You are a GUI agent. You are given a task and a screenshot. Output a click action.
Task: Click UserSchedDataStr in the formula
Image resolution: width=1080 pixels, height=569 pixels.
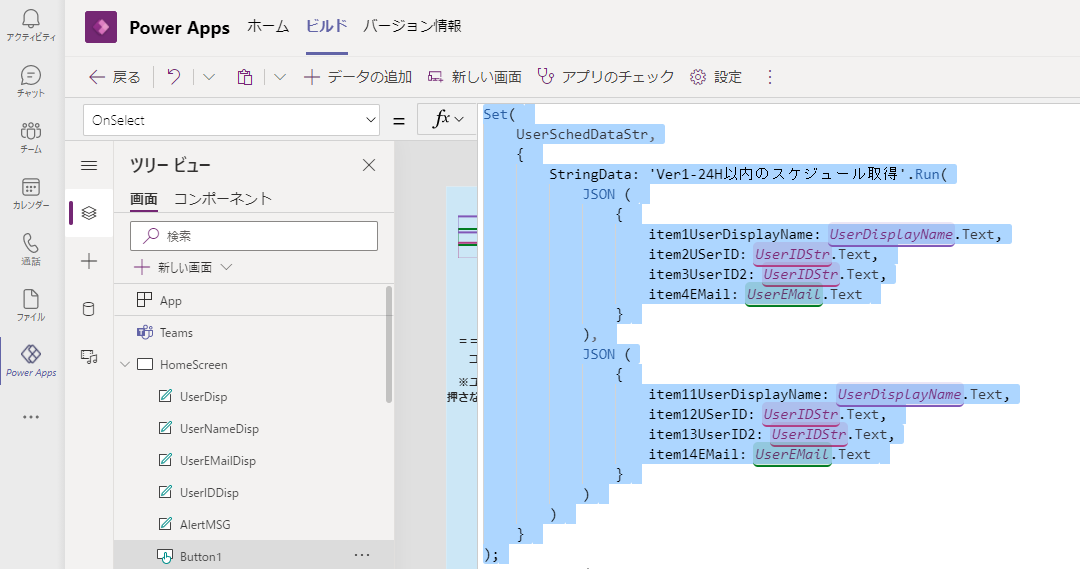point(582,134)
